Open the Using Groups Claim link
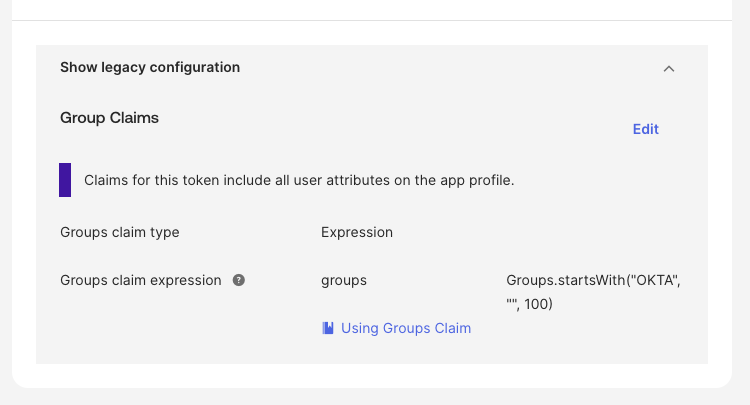Viewport: 750px width, 405px height. point(406,328)
